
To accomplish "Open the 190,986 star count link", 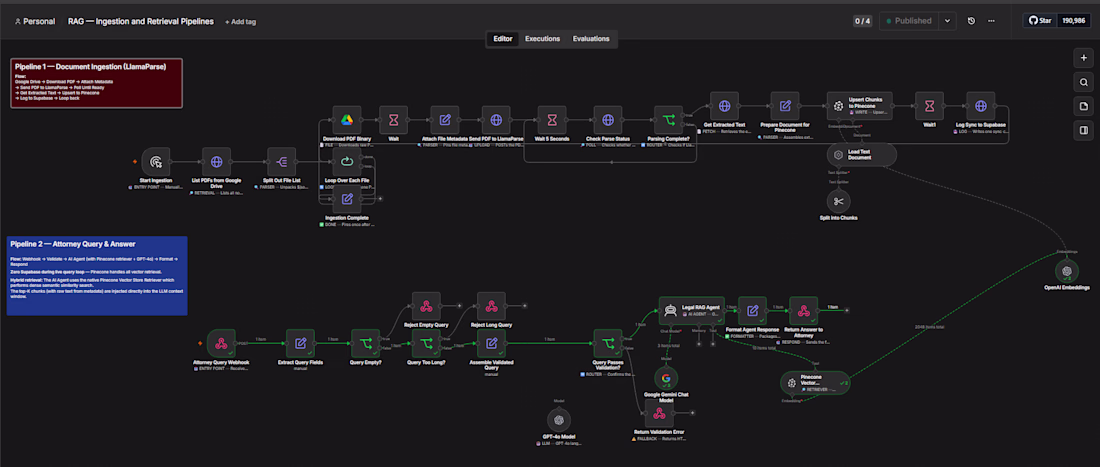I will point(1076,21).
